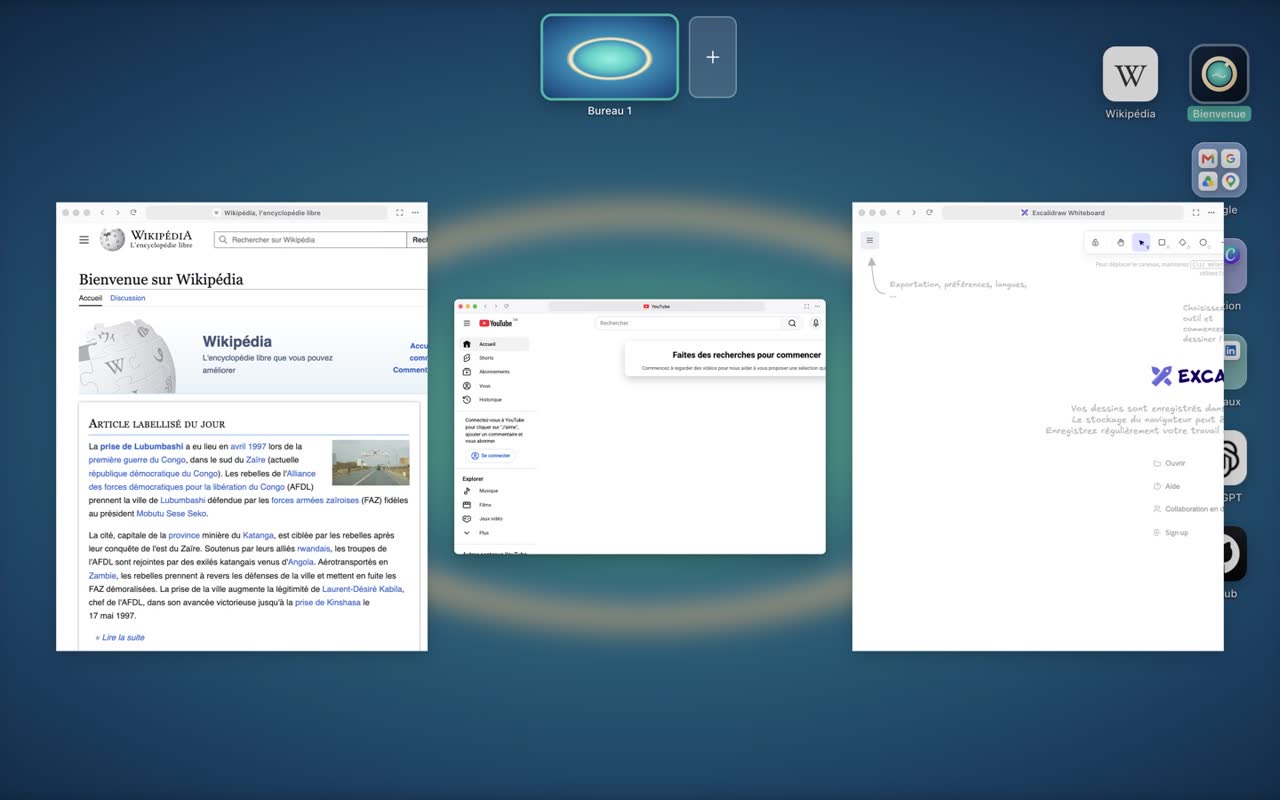Expand the 'Plus' list in YouTube sidebar
Image resolution: width=1280 pixels, height=800 pixels.
495,533
